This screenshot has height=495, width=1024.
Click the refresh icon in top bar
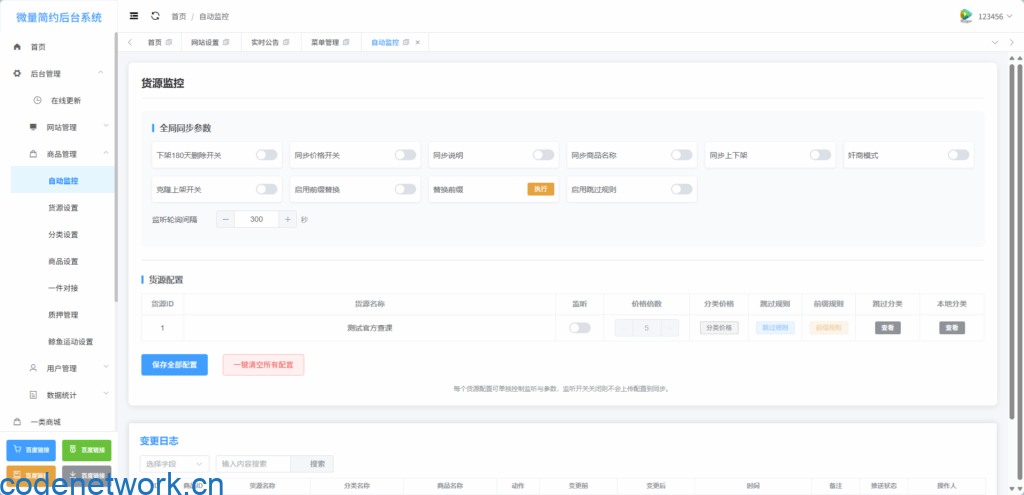[155, 16]
